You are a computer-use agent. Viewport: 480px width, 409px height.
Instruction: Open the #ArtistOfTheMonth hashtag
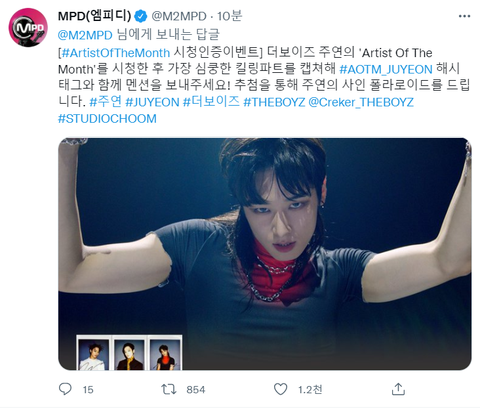[116, 53]
